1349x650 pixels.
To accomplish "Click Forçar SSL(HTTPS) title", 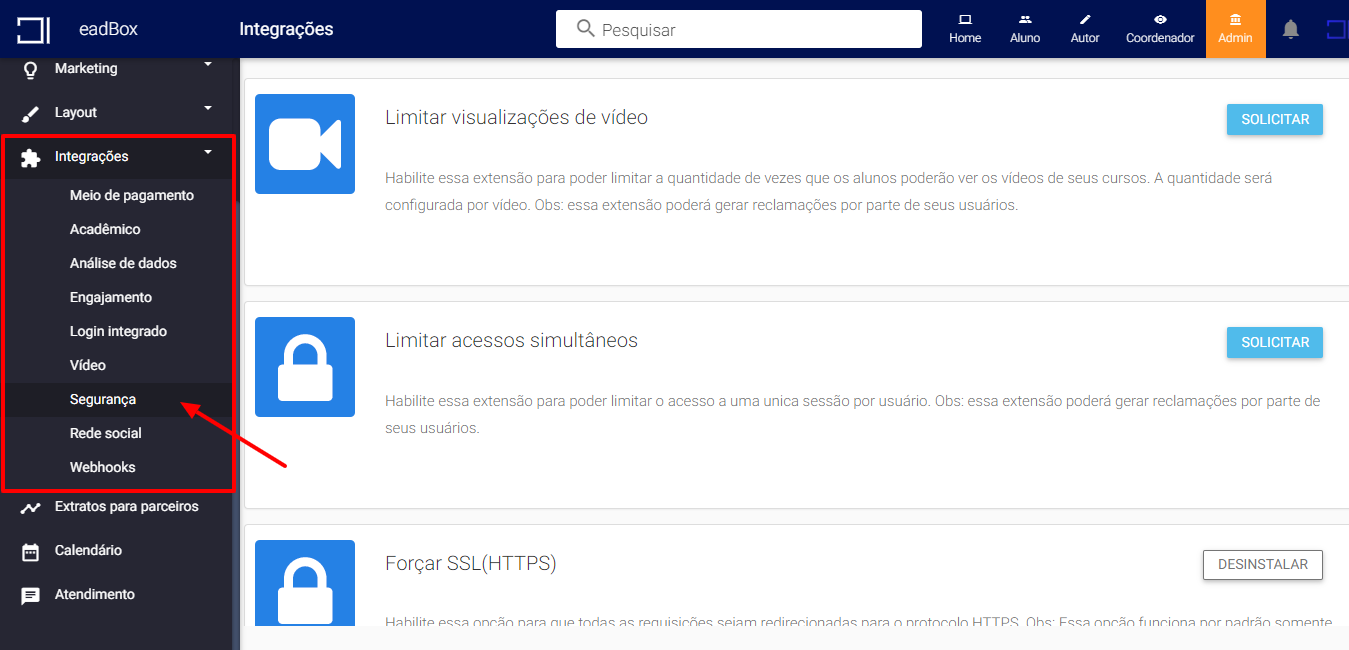I will coord(470,563).
